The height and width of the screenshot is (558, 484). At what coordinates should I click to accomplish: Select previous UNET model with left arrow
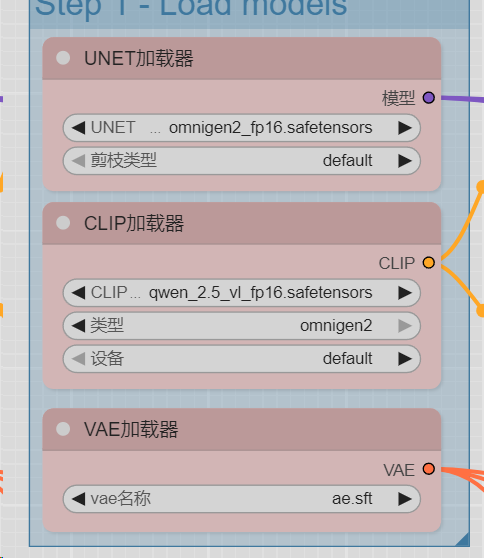[x=78, y=128]
